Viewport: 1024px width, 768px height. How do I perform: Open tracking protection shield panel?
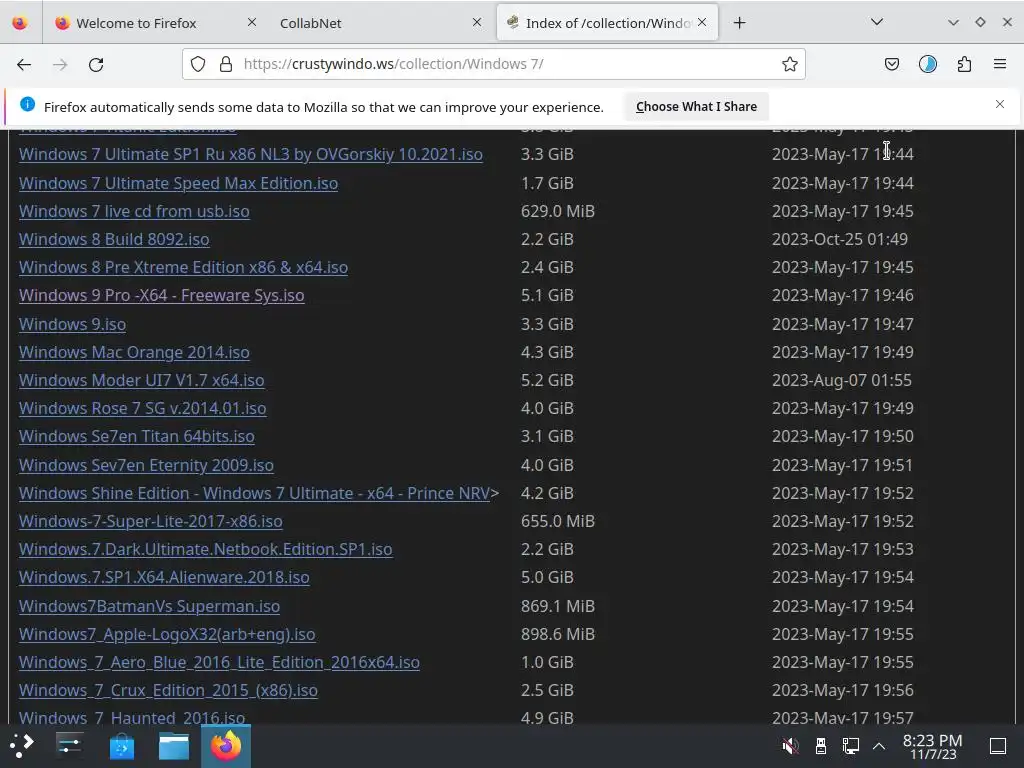[198, 64]
